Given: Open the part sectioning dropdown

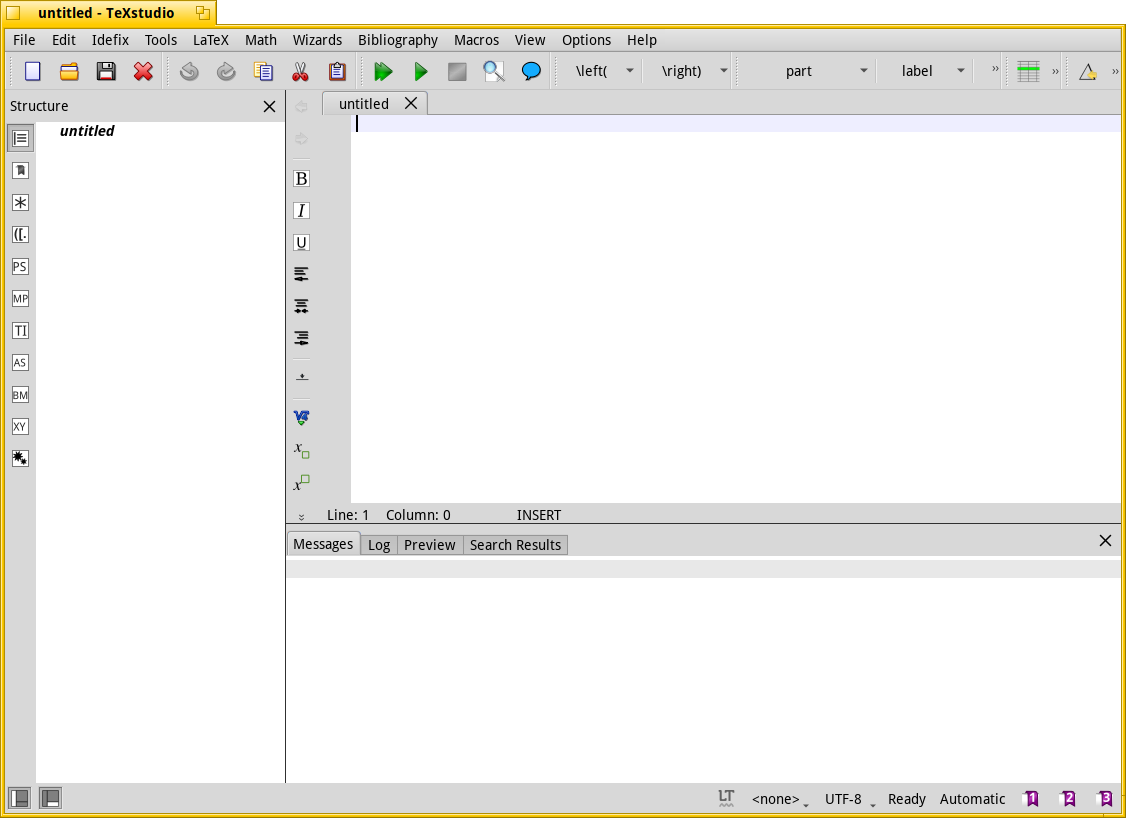Looking at the screenshot, I should [864, 70].
